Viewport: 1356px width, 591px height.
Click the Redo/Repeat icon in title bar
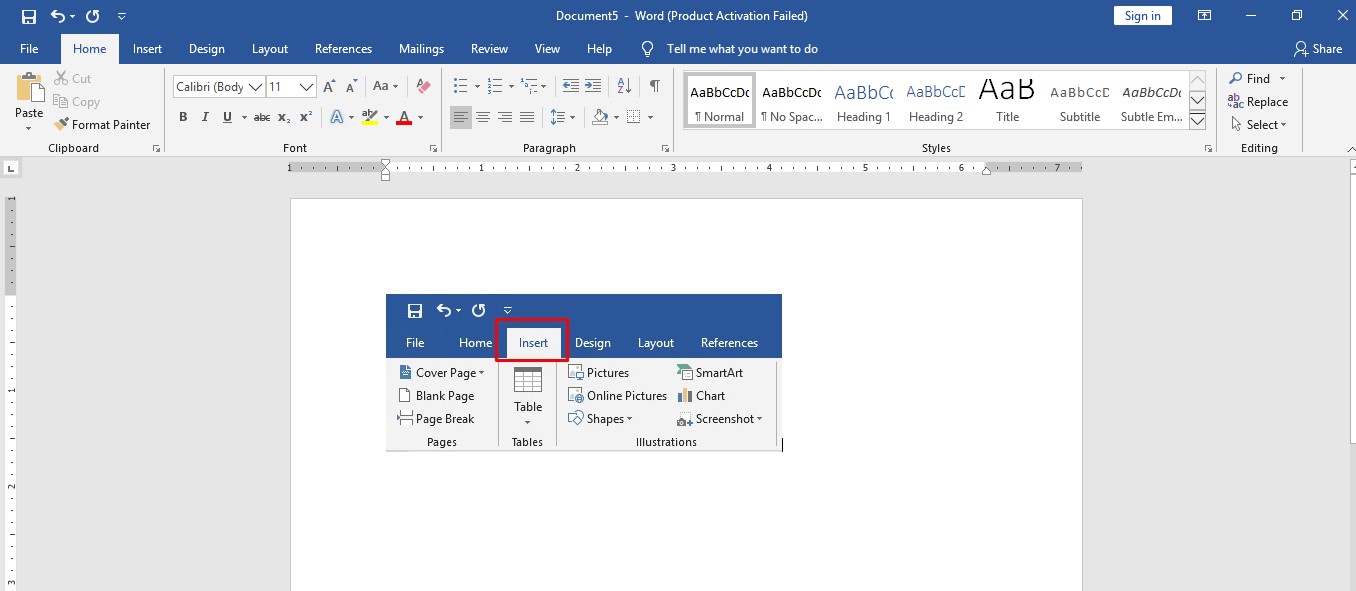click(93, 16)
